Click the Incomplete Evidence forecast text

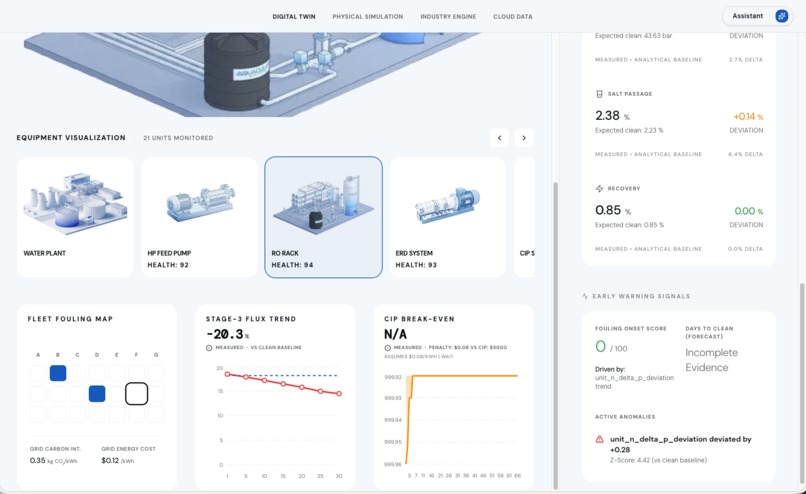[711, 360]
